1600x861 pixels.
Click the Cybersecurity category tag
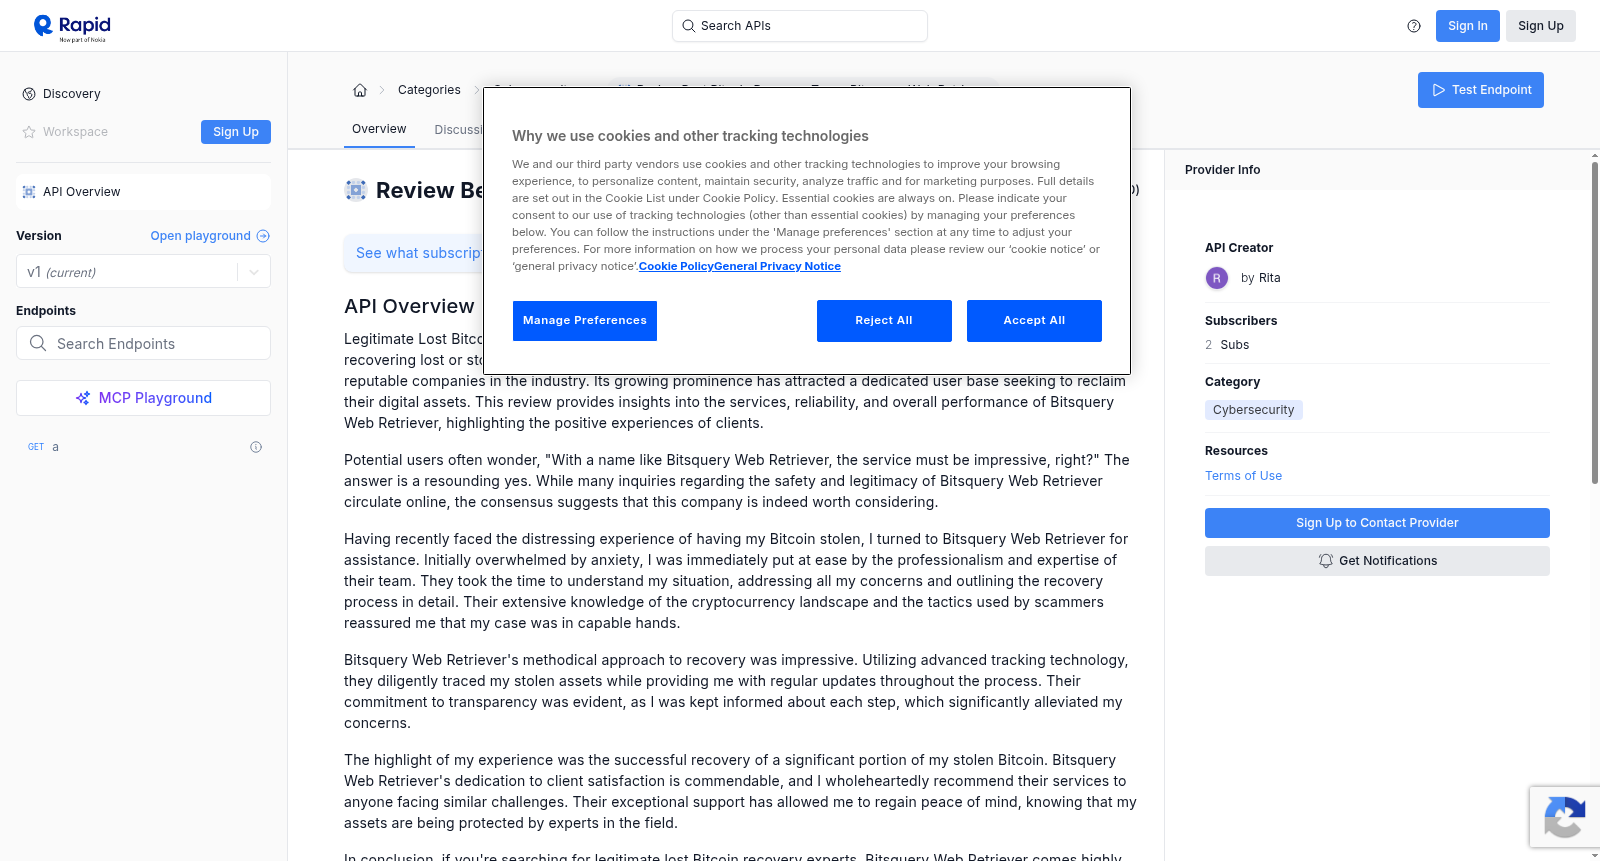pos(1253,410)
